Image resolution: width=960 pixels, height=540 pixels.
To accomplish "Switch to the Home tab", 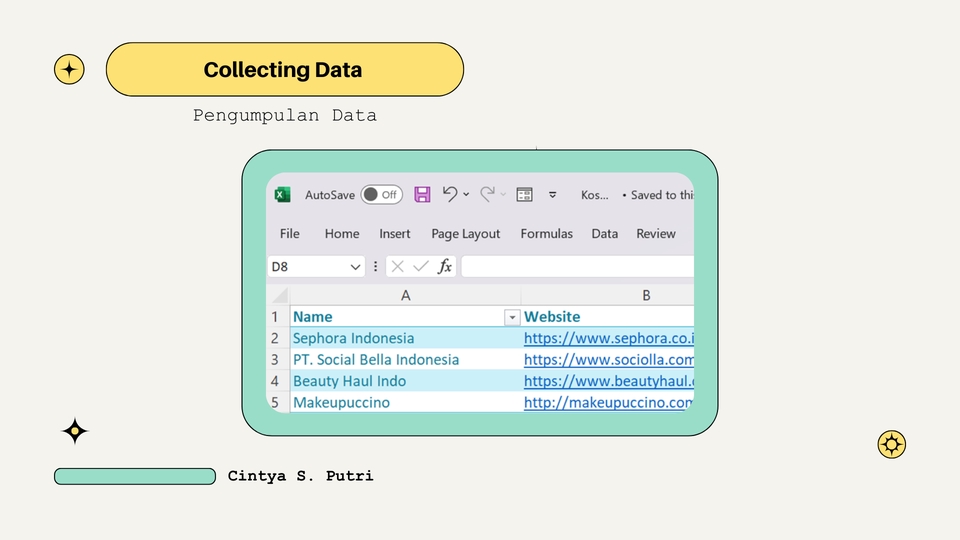I will (x=342, y=233).
